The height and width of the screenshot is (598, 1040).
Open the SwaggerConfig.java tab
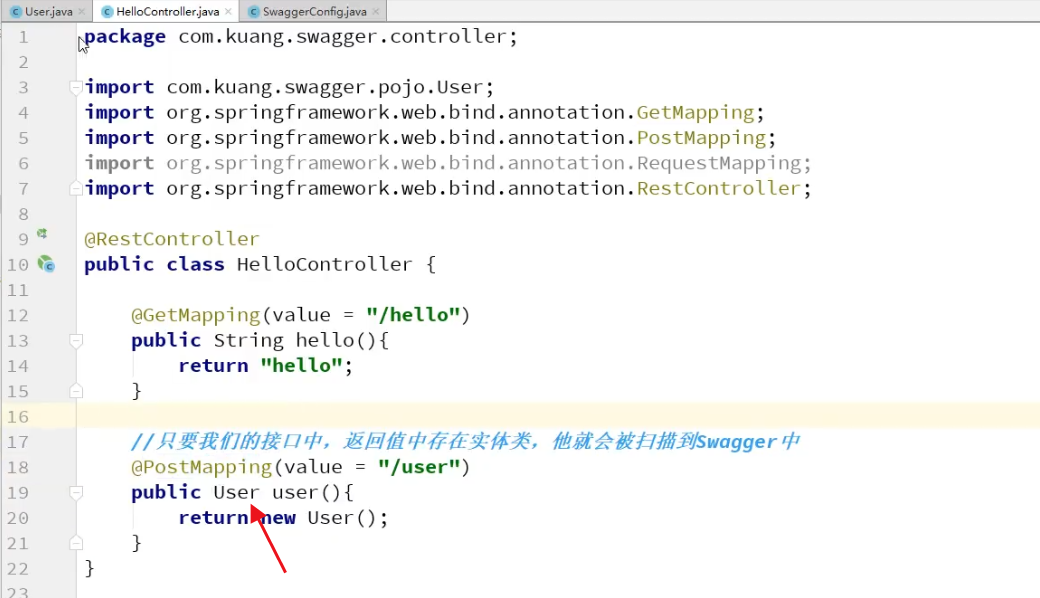pyautogui.click(x=314, y=11)
